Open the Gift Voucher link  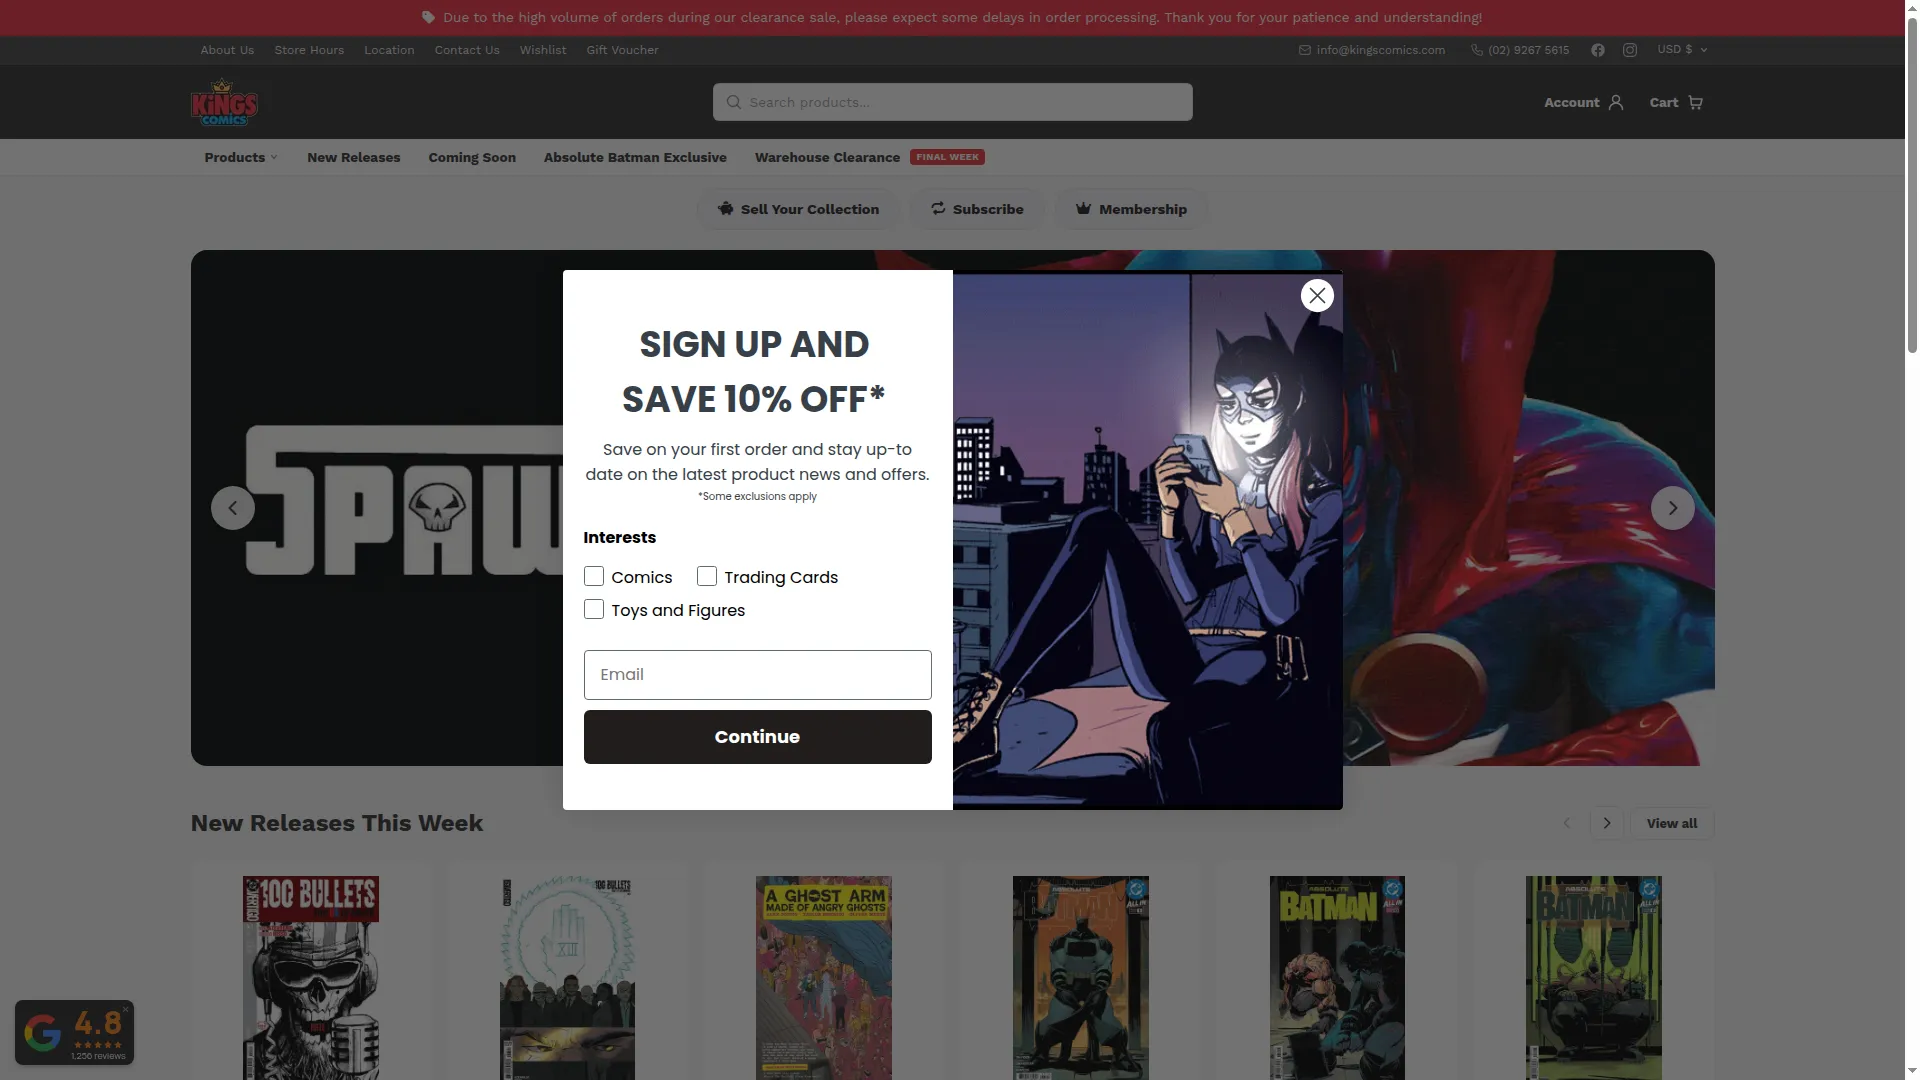point(622,50)
